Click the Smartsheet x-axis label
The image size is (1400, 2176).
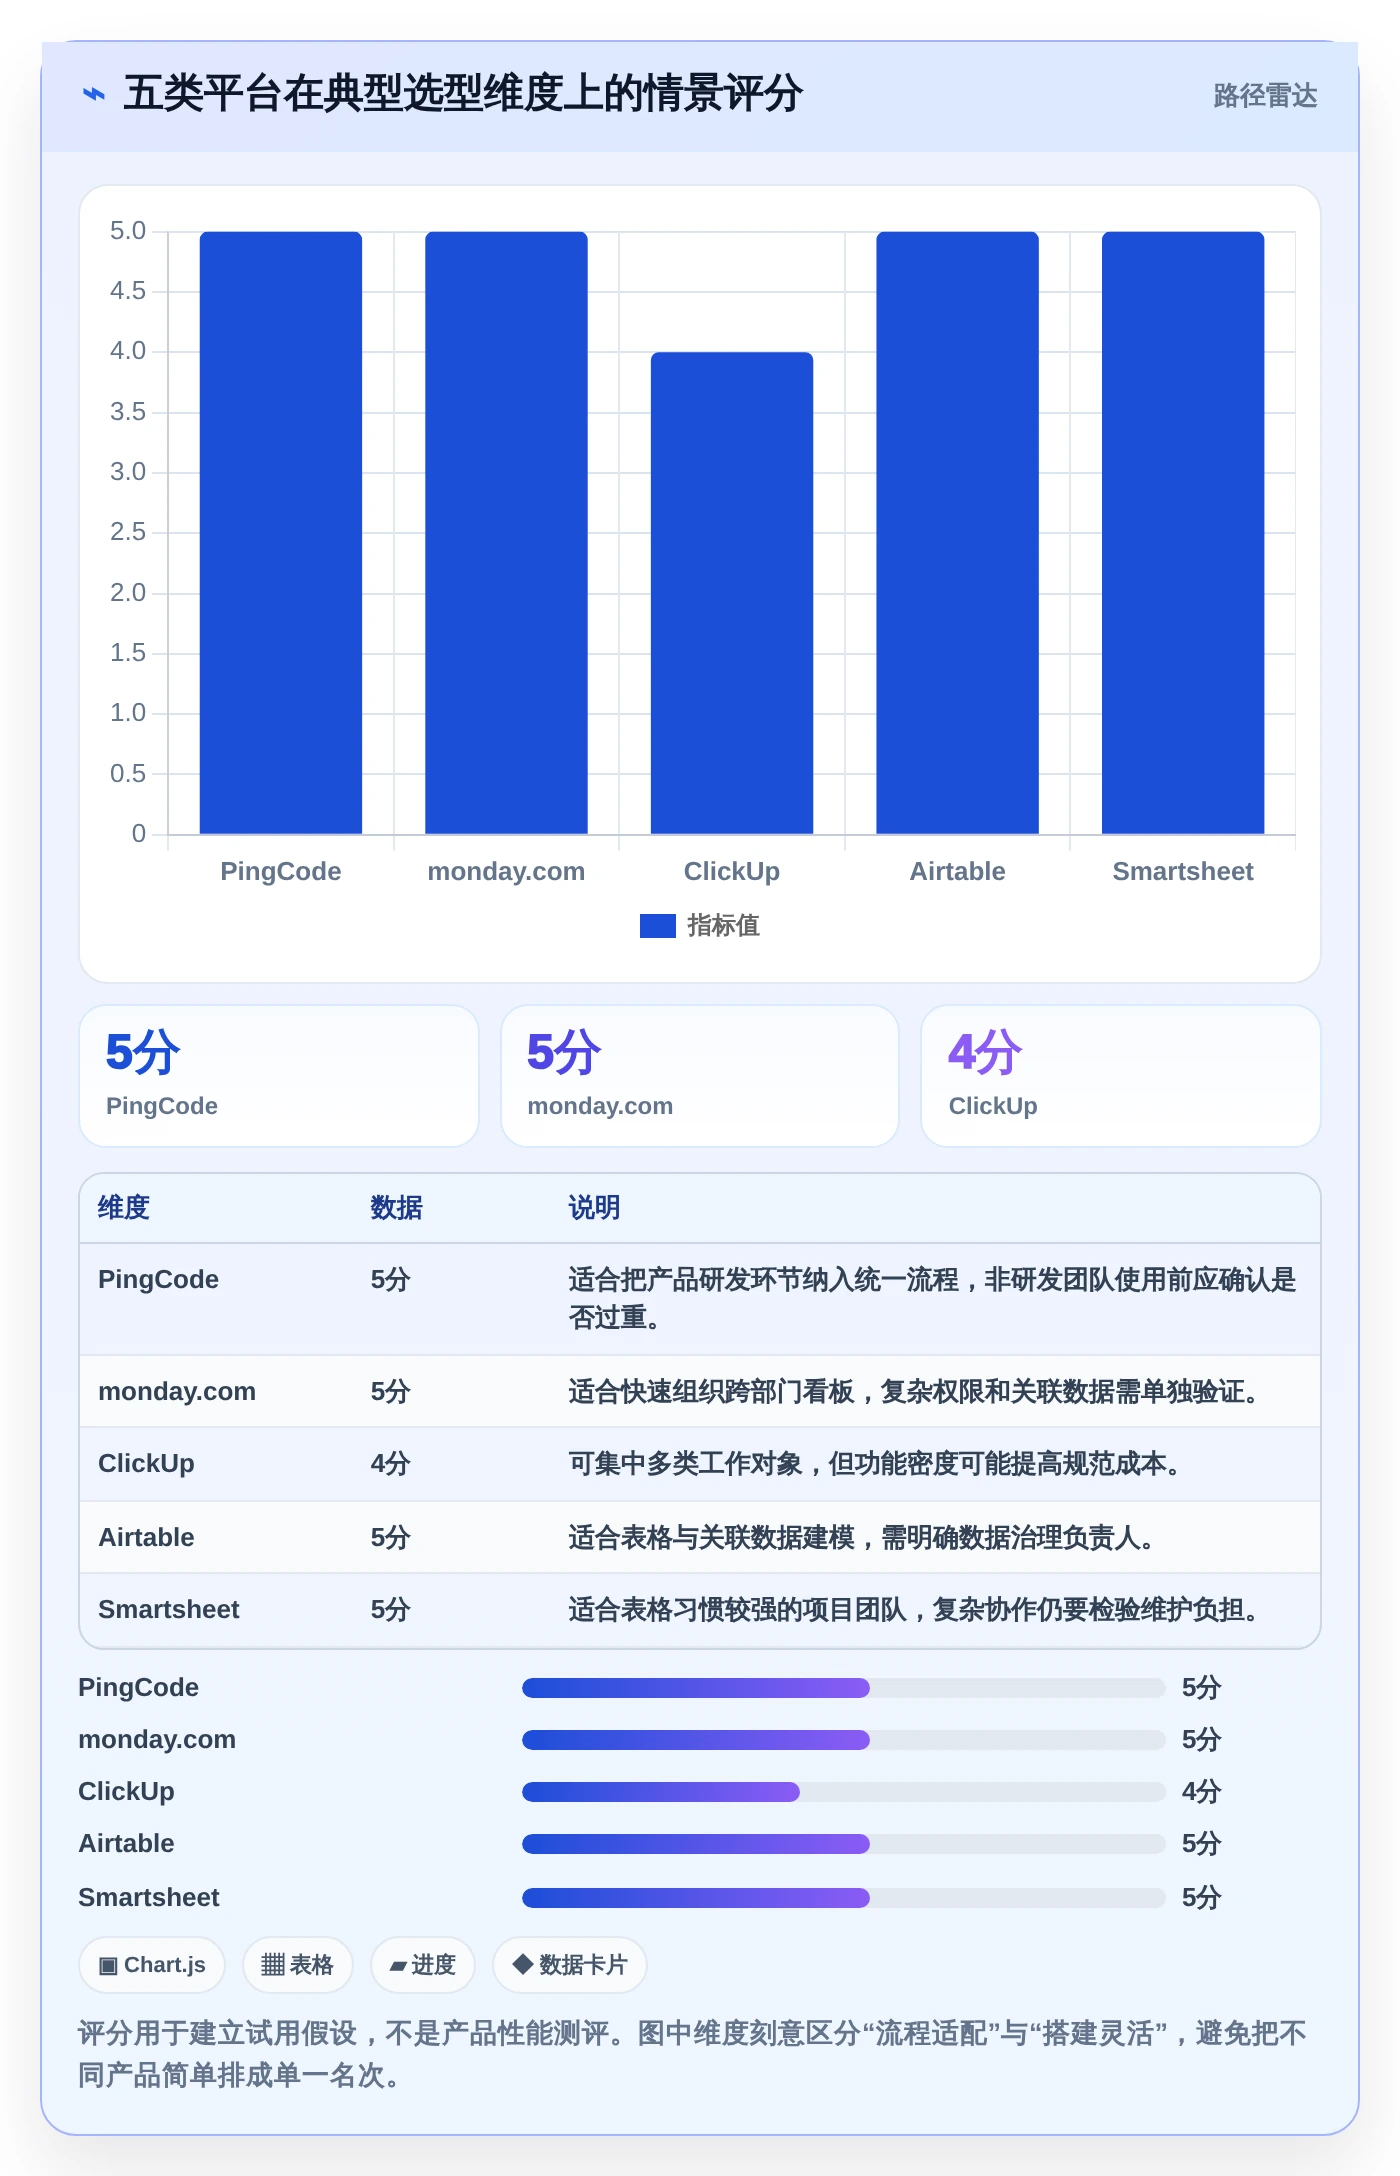tap(1183, 871)
